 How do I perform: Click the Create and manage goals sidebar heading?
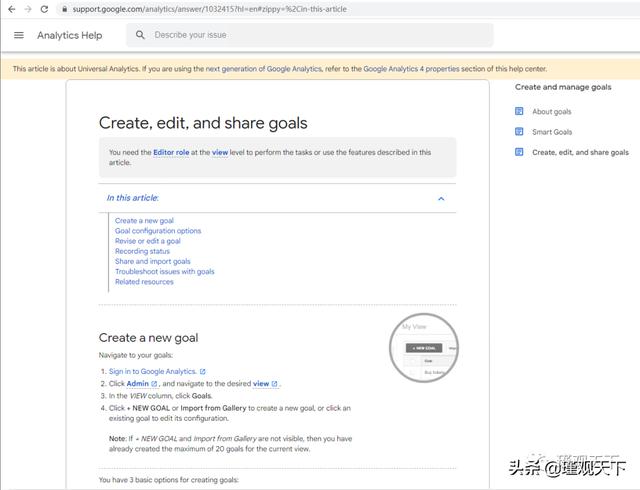563,87
